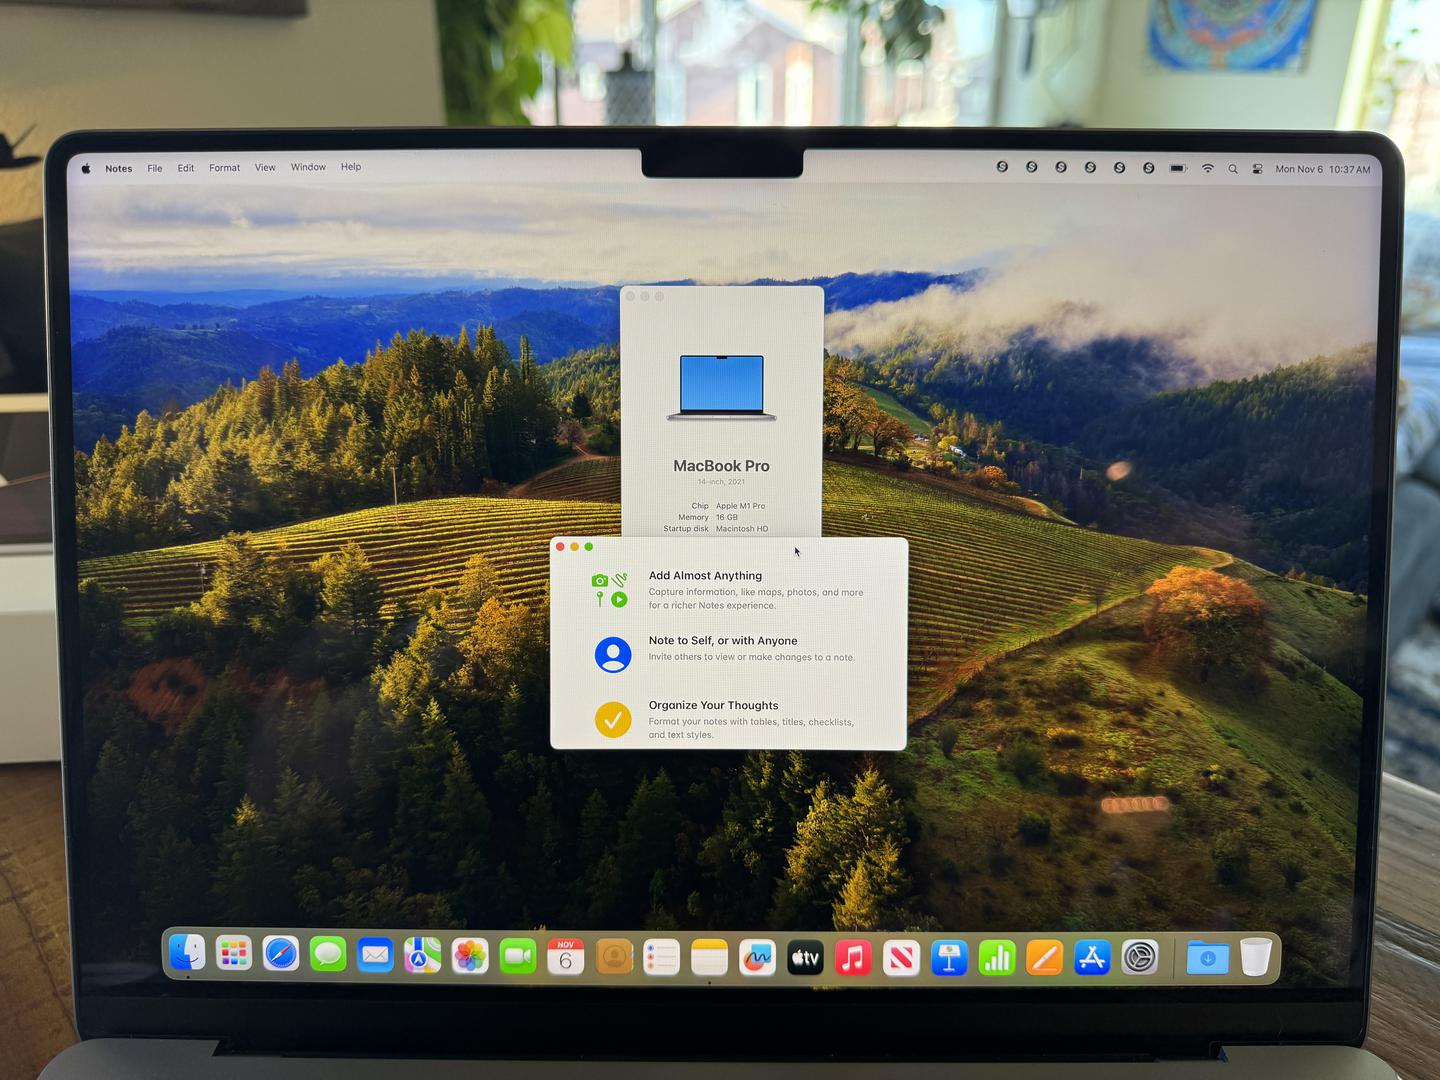Viewport: 1440px width, 1080px height.
Task: Open the Trash in the Dock
Action: [1256, 957]
